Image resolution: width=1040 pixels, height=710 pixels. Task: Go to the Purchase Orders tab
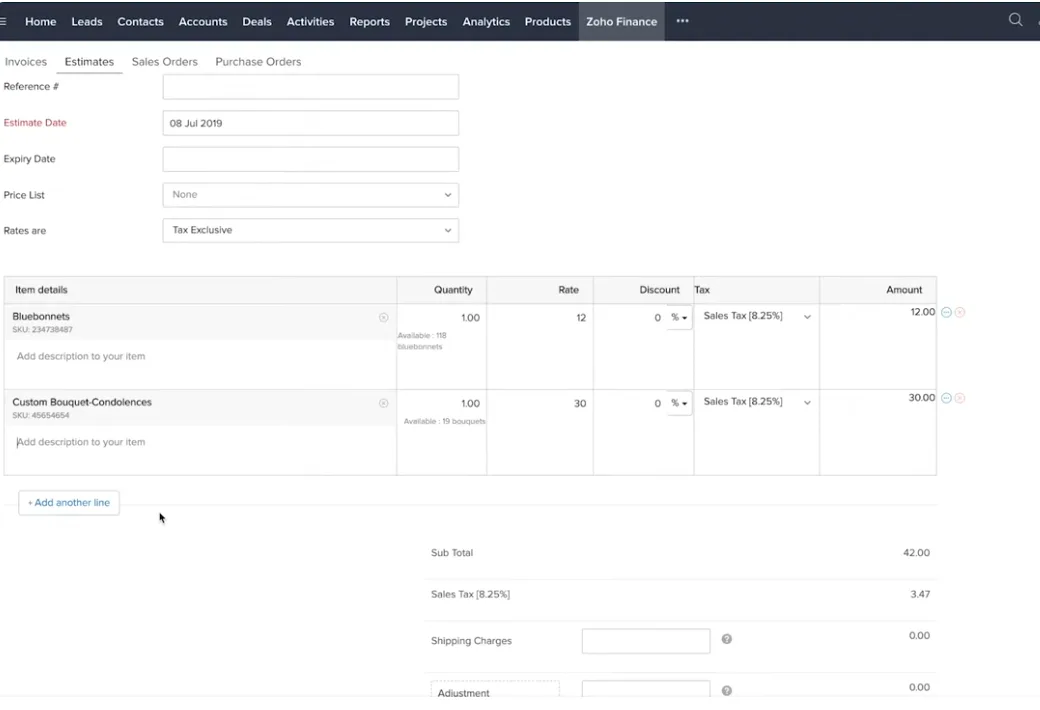click(258, 62)
